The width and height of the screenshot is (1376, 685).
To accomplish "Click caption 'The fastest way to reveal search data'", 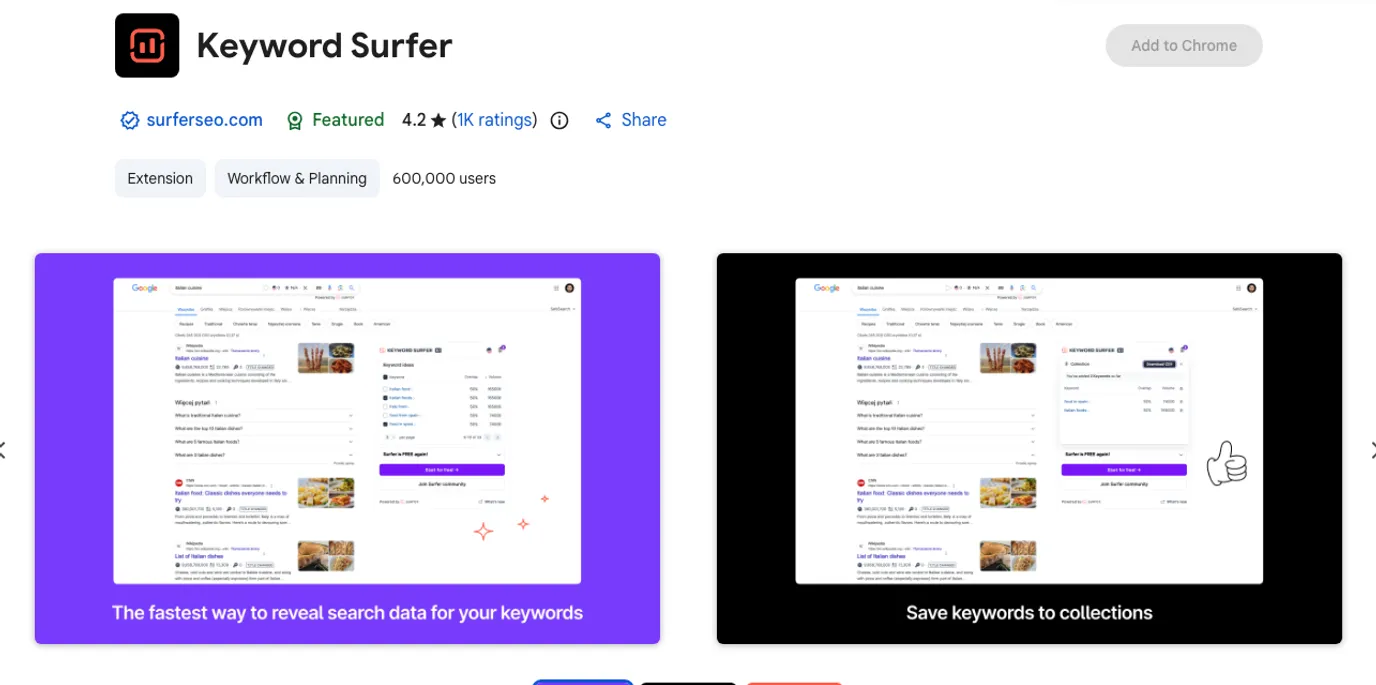I will pyautogui.click(x=347, y=613).
